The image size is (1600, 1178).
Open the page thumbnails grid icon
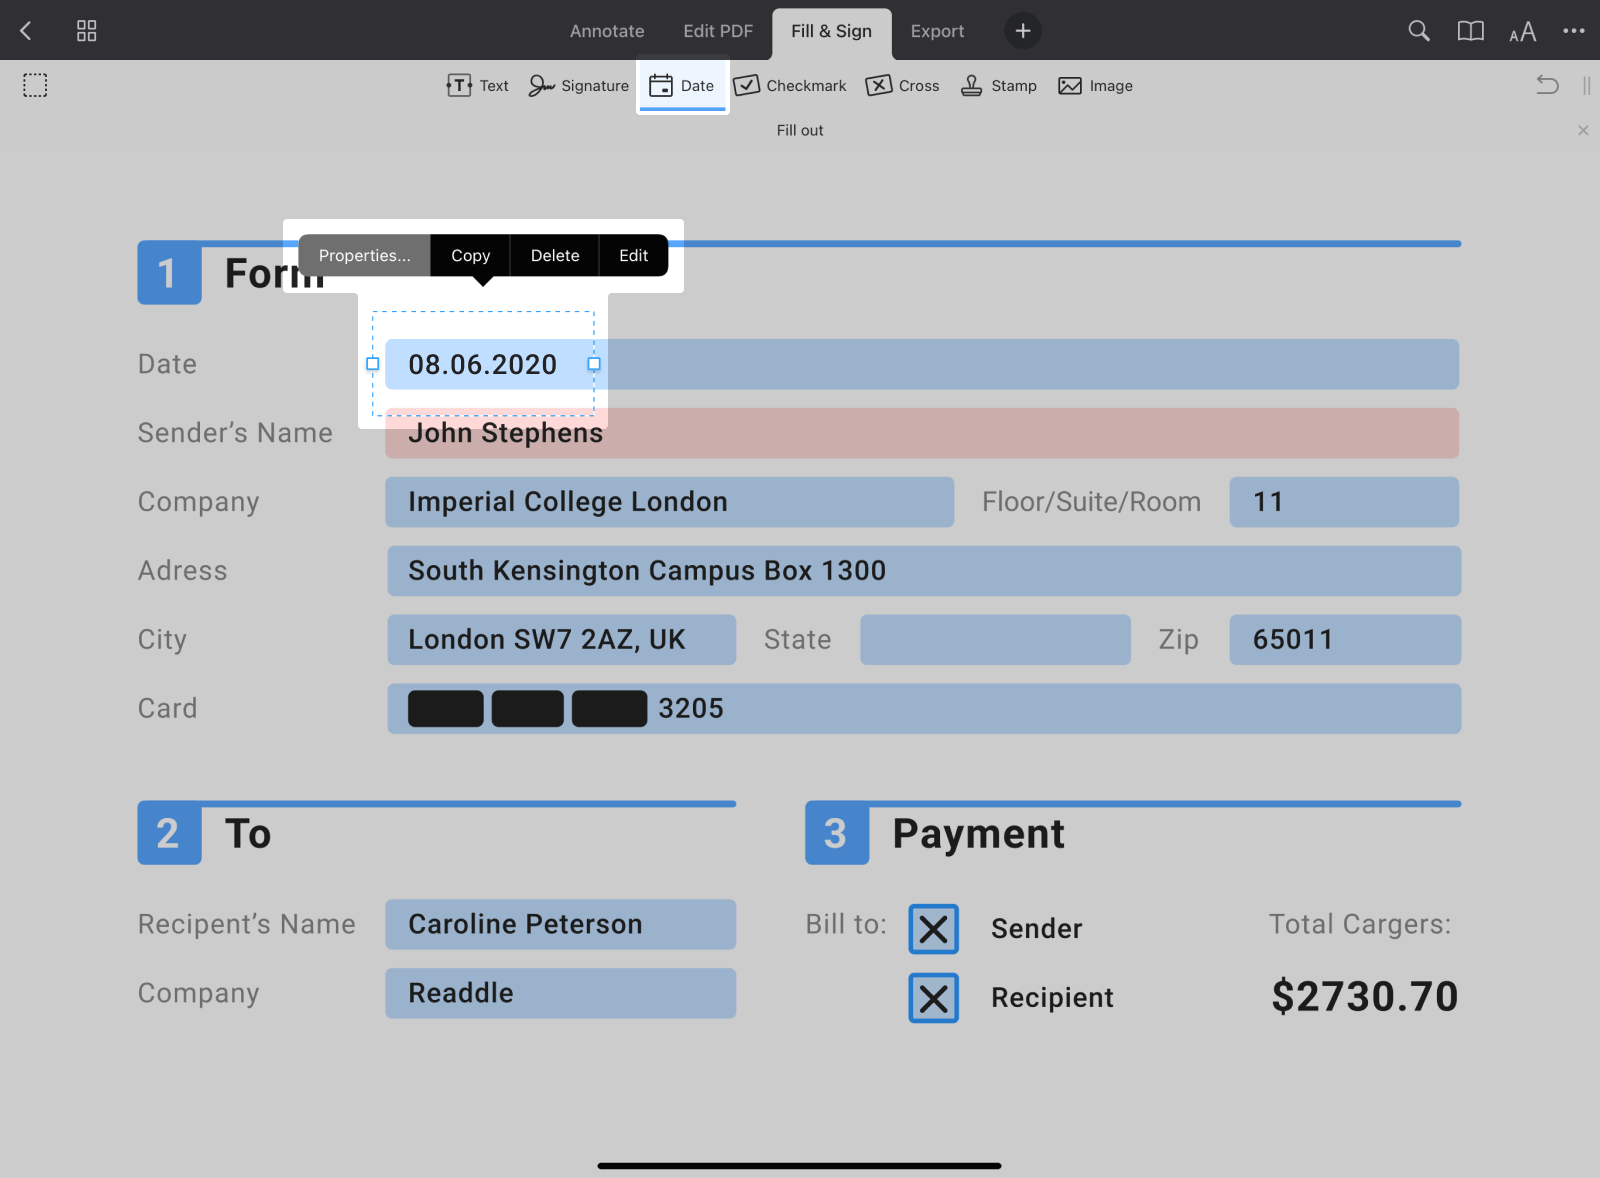(x=86, y=30)
